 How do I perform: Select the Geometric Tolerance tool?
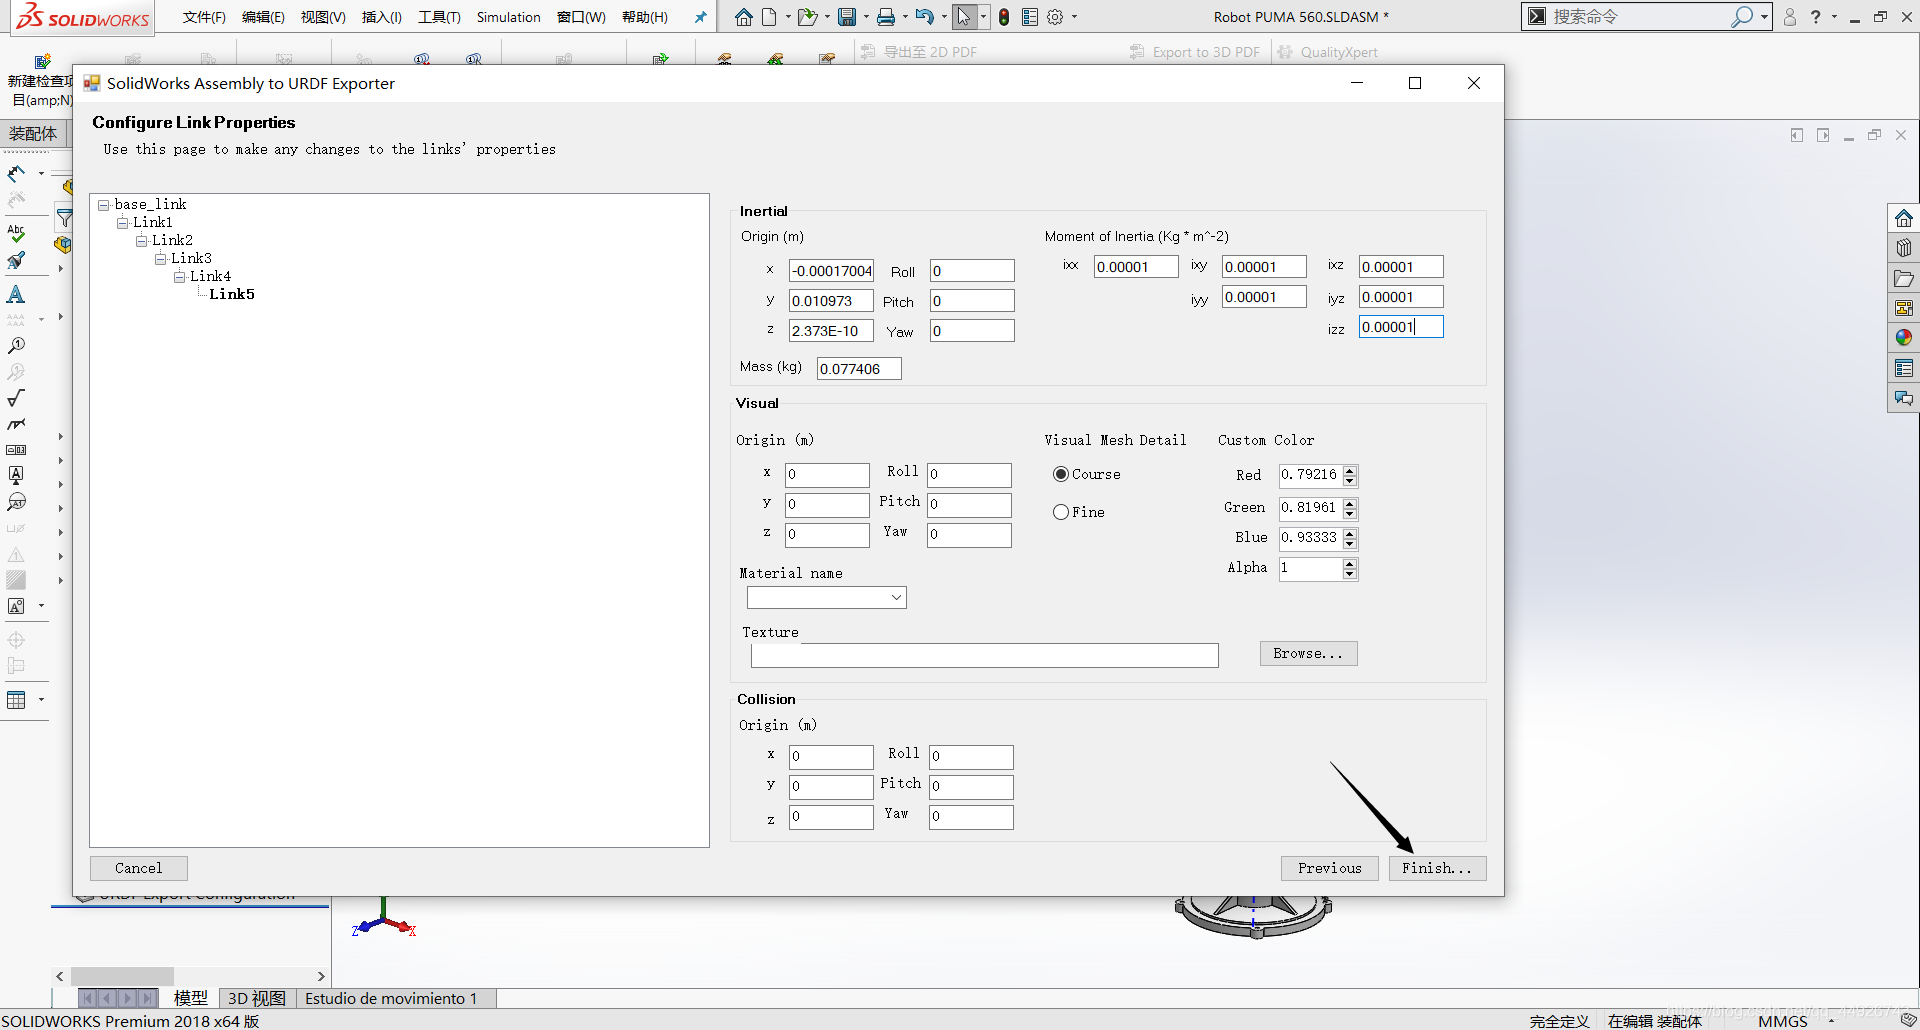click(16, 450)
